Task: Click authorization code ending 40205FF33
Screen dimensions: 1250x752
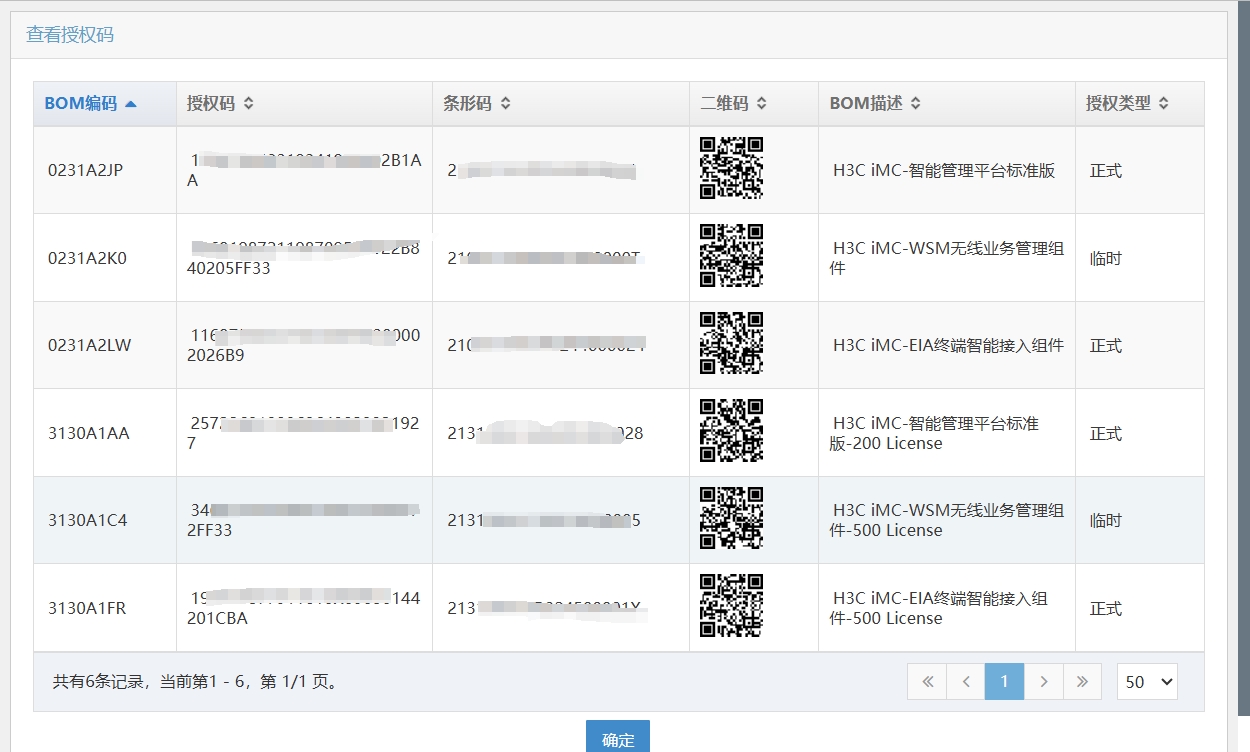Action: coord(304,258)
